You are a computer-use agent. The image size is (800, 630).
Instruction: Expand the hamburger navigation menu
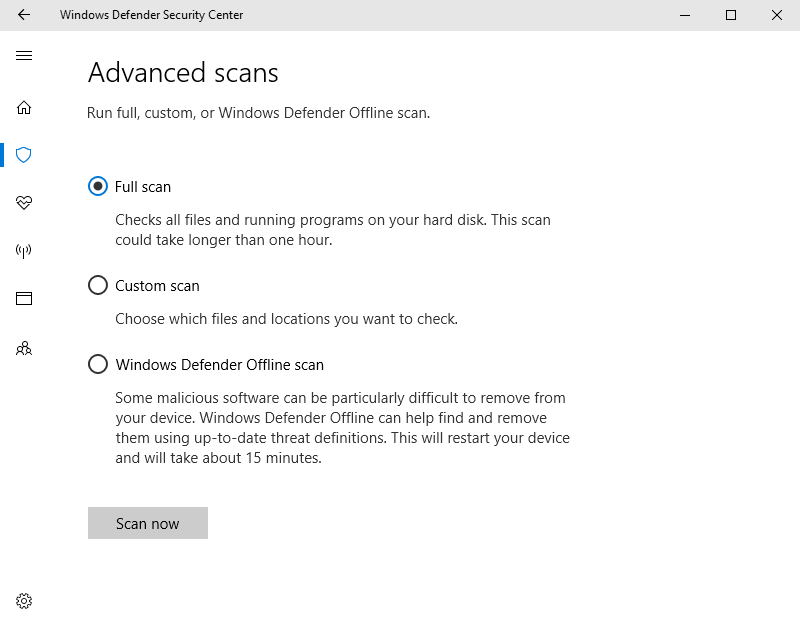pyautogui.click(x=24, y=56)
